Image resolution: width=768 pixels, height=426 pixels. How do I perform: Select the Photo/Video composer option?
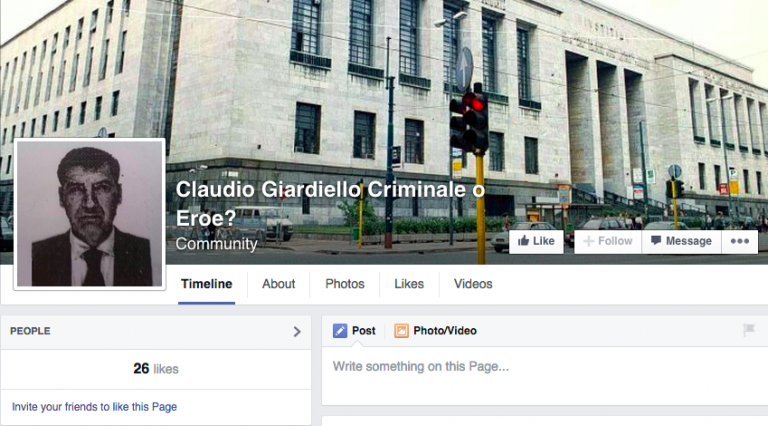435,331
